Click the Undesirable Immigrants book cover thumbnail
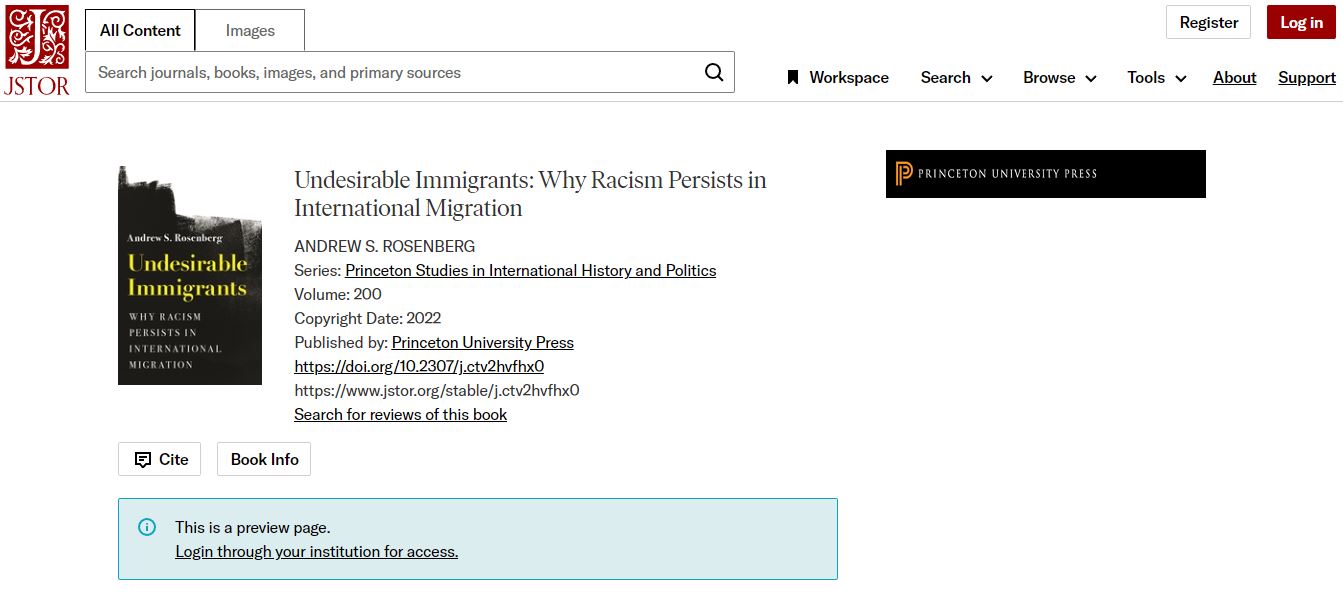The height and width of the screenshot is (601, 1343). [x=190, y=275]
